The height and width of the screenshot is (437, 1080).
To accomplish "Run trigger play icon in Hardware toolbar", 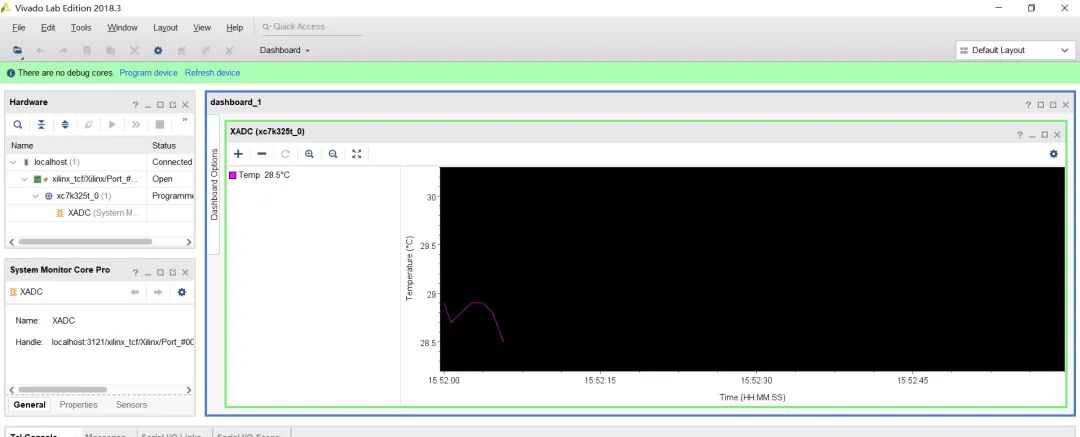I will click(x=112, y=125).
